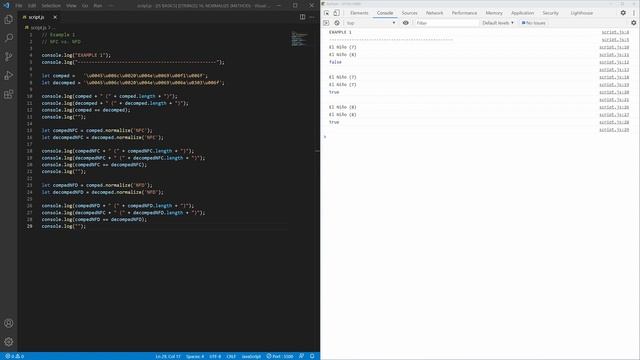Change language mode JavaScript
Viewport: 640px width, 360px height.
(251, 356)
